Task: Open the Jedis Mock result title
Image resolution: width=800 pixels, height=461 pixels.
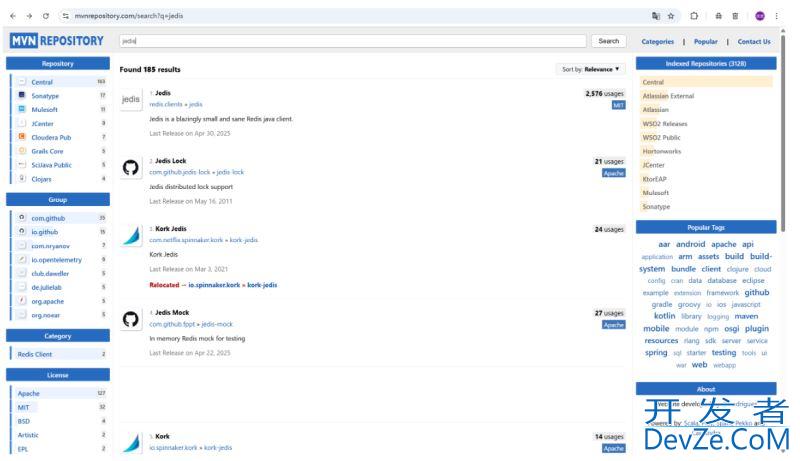Action: click(172, 312)
